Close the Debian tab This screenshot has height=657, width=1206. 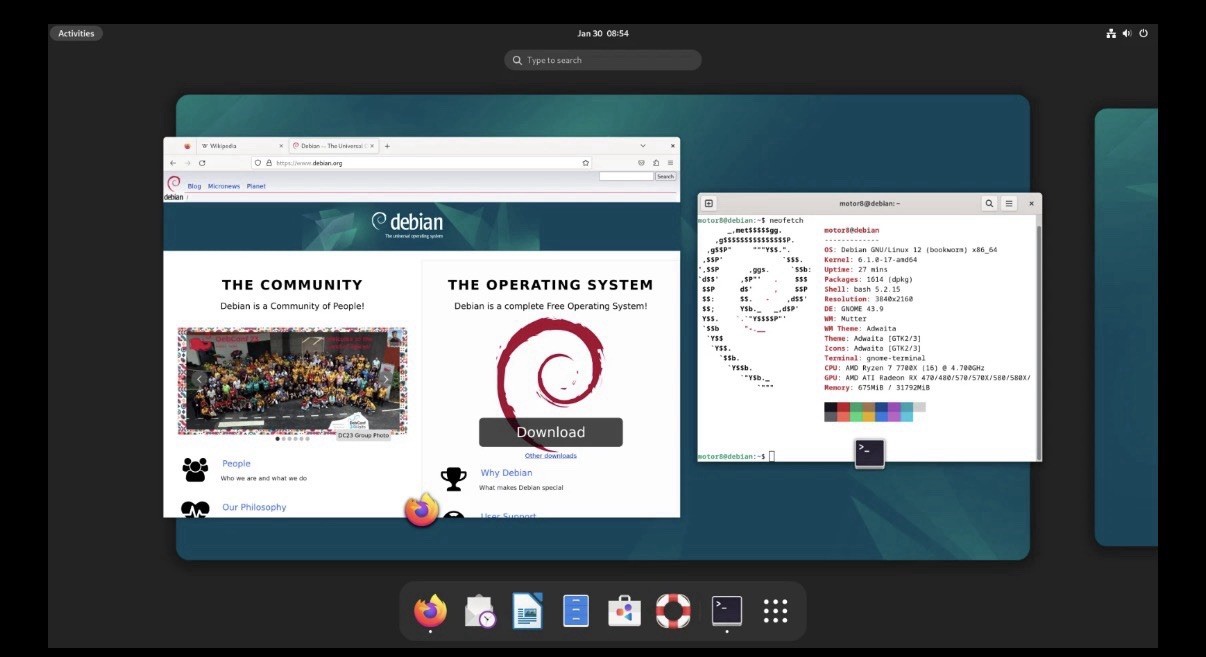coord(373,146)
